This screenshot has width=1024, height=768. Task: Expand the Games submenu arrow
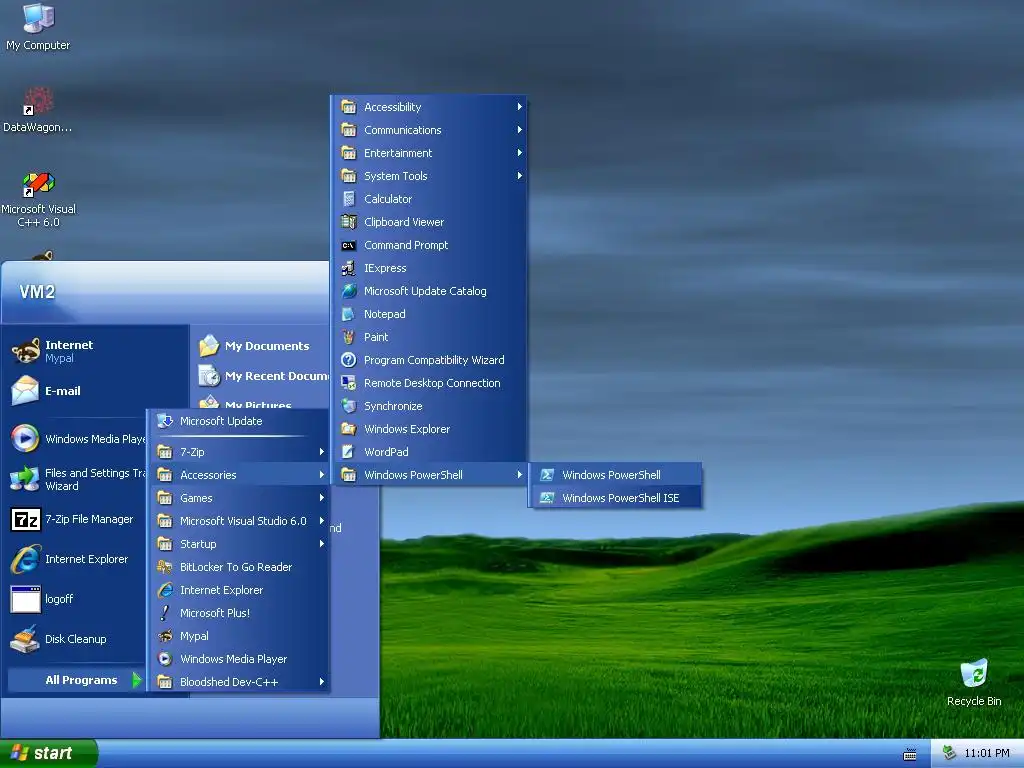point(322,498)
